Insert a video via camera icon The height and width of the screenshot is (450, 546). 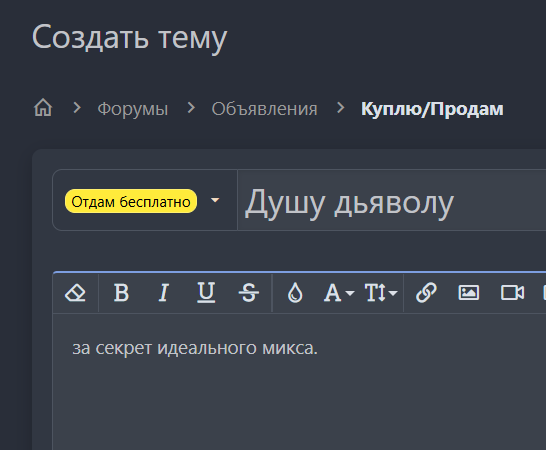[512, 293]
